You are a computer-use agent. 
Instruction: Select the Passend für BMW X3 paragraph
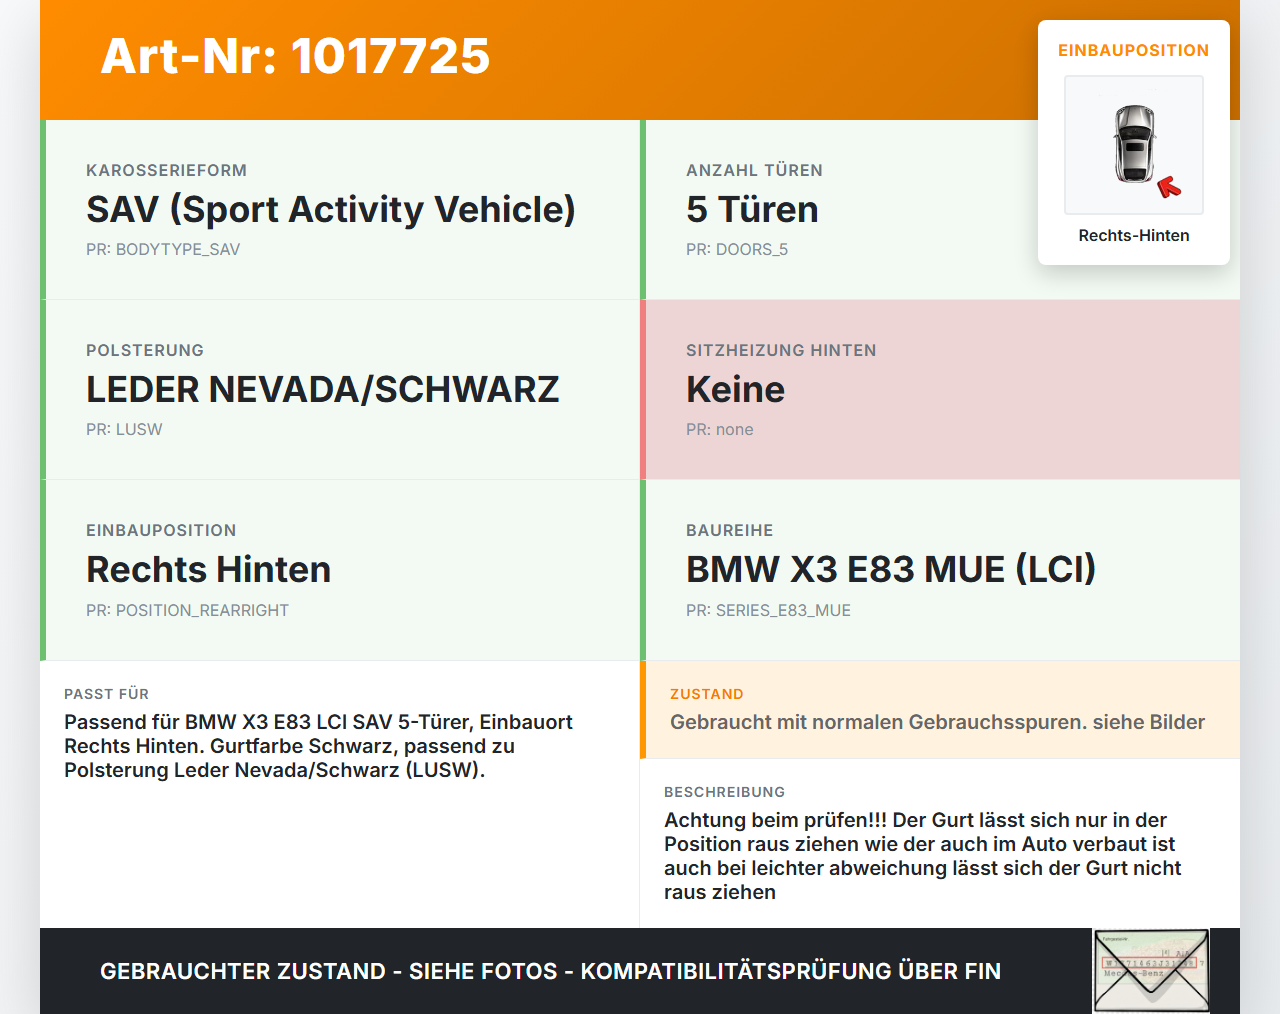point(318,746)
